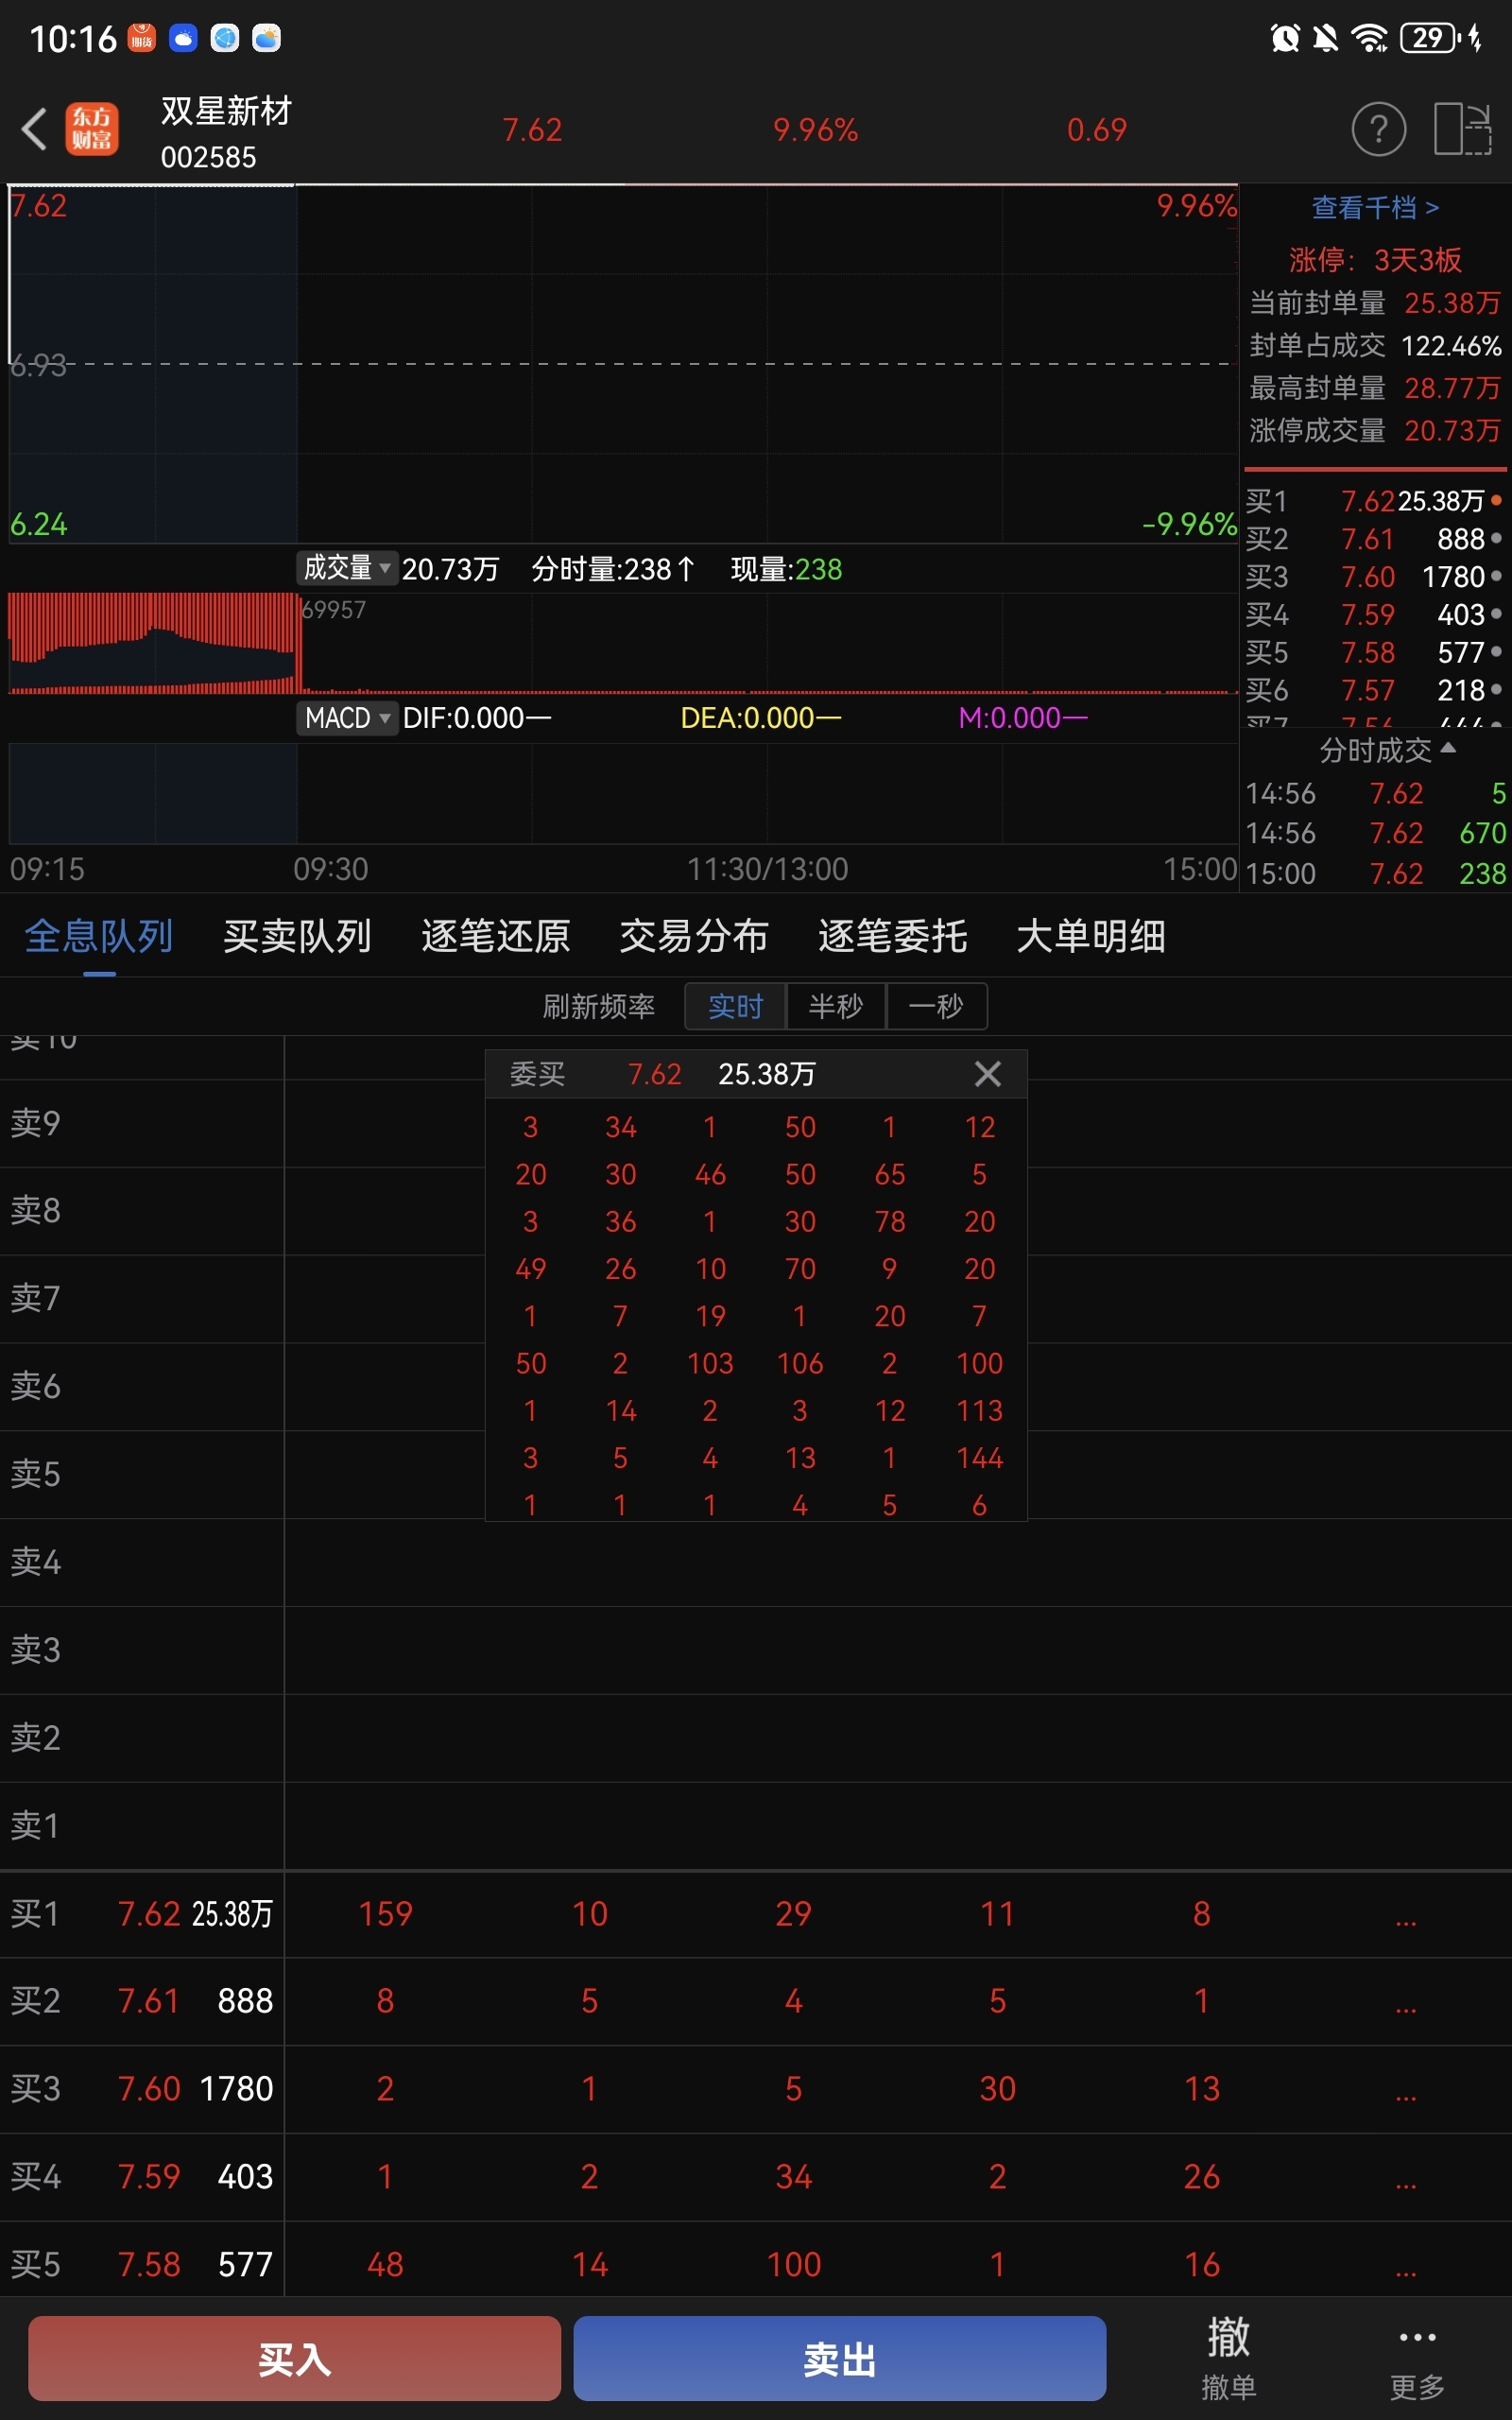Switch to 买卖队列 tab

pyautogui.click(x=297, y=936)
